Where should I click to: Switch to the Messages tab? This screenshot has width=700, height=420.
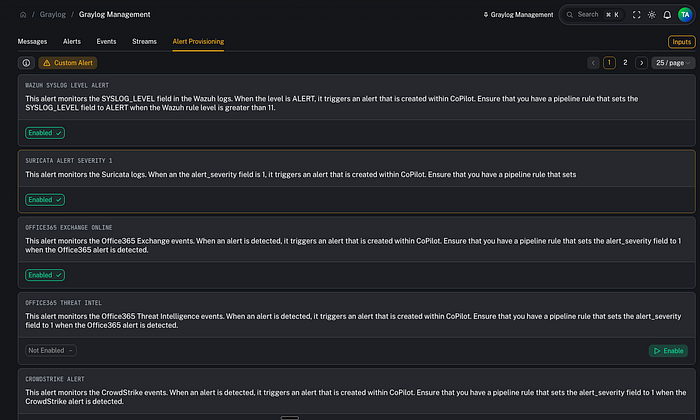(x=32, y=42)
